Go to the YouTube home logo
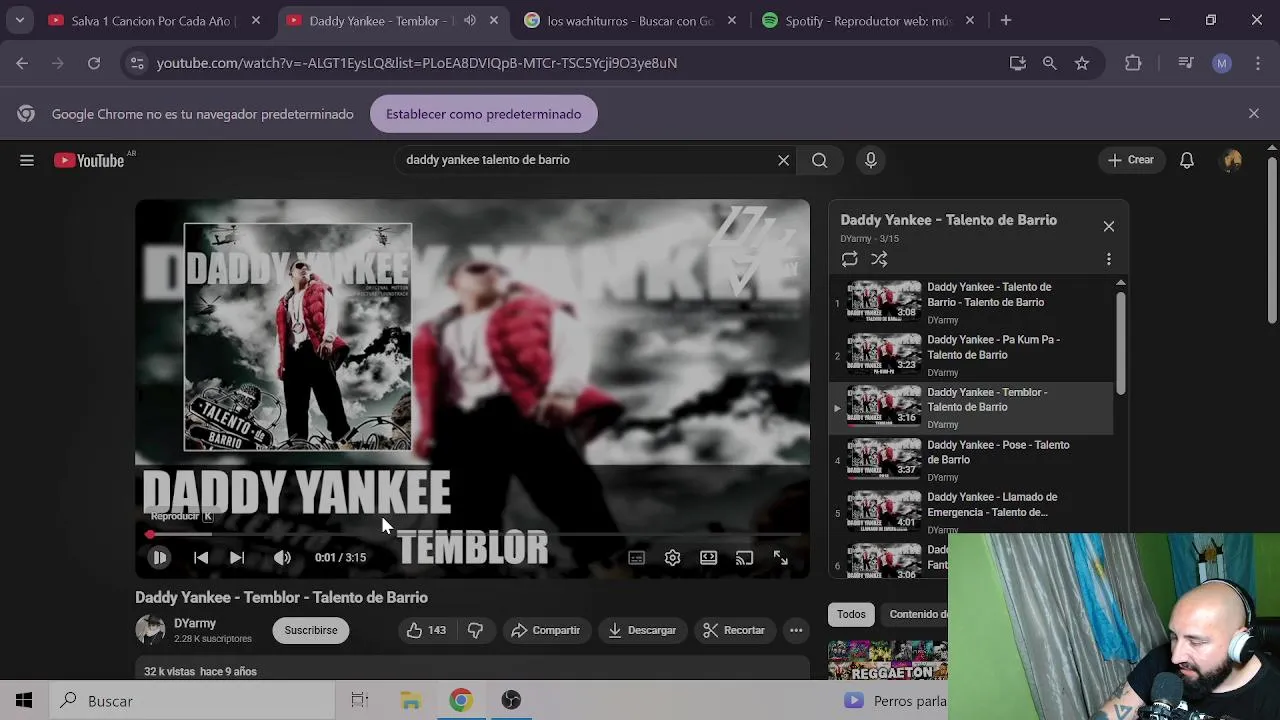The image size is (1280, 720). coord(89,160)
